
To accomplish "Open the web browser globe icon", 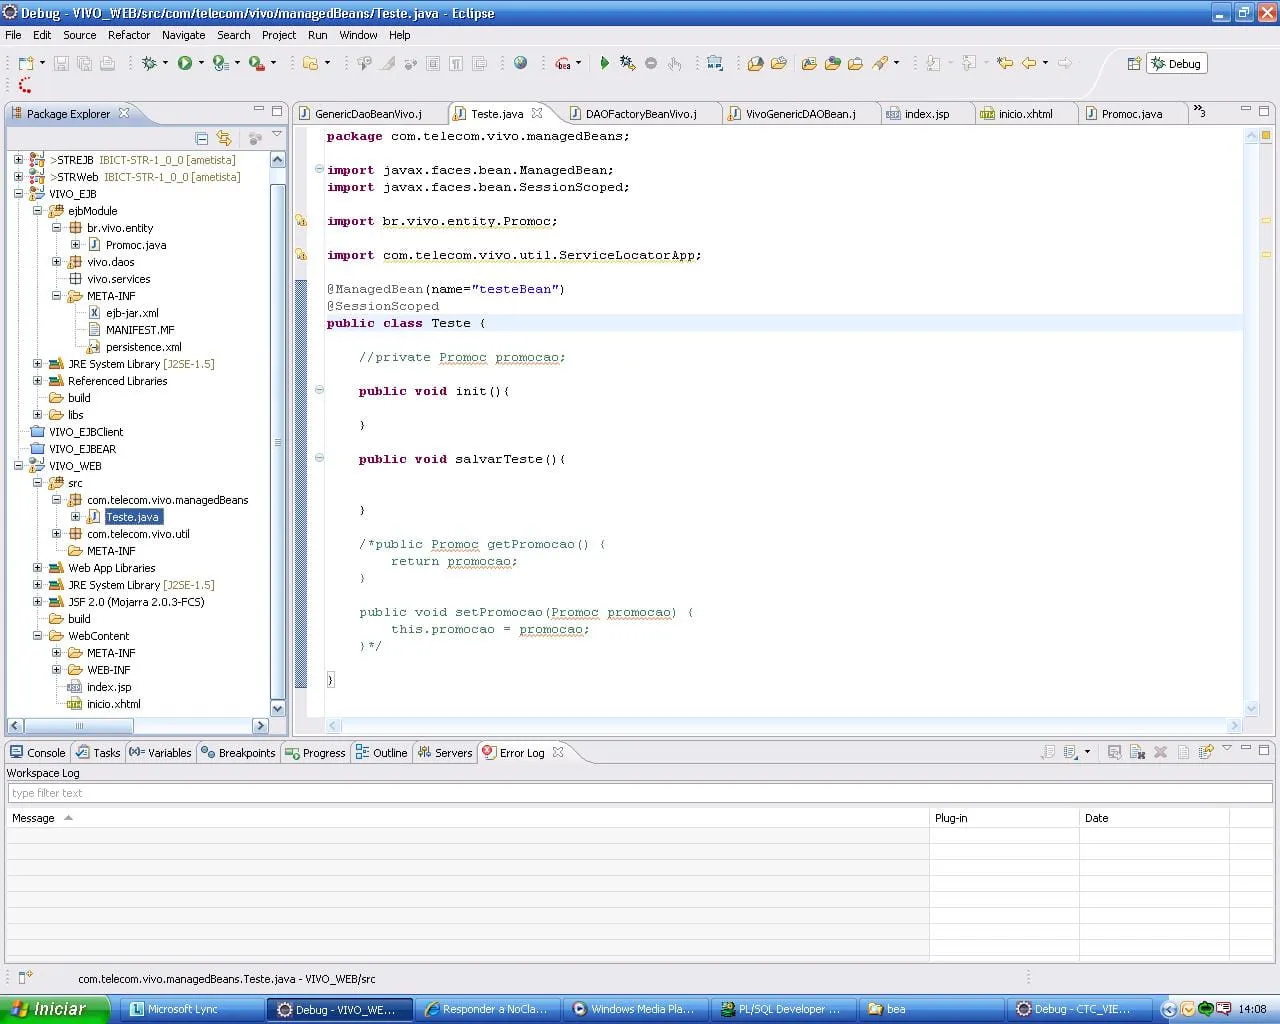I will [x=520, y=63].
